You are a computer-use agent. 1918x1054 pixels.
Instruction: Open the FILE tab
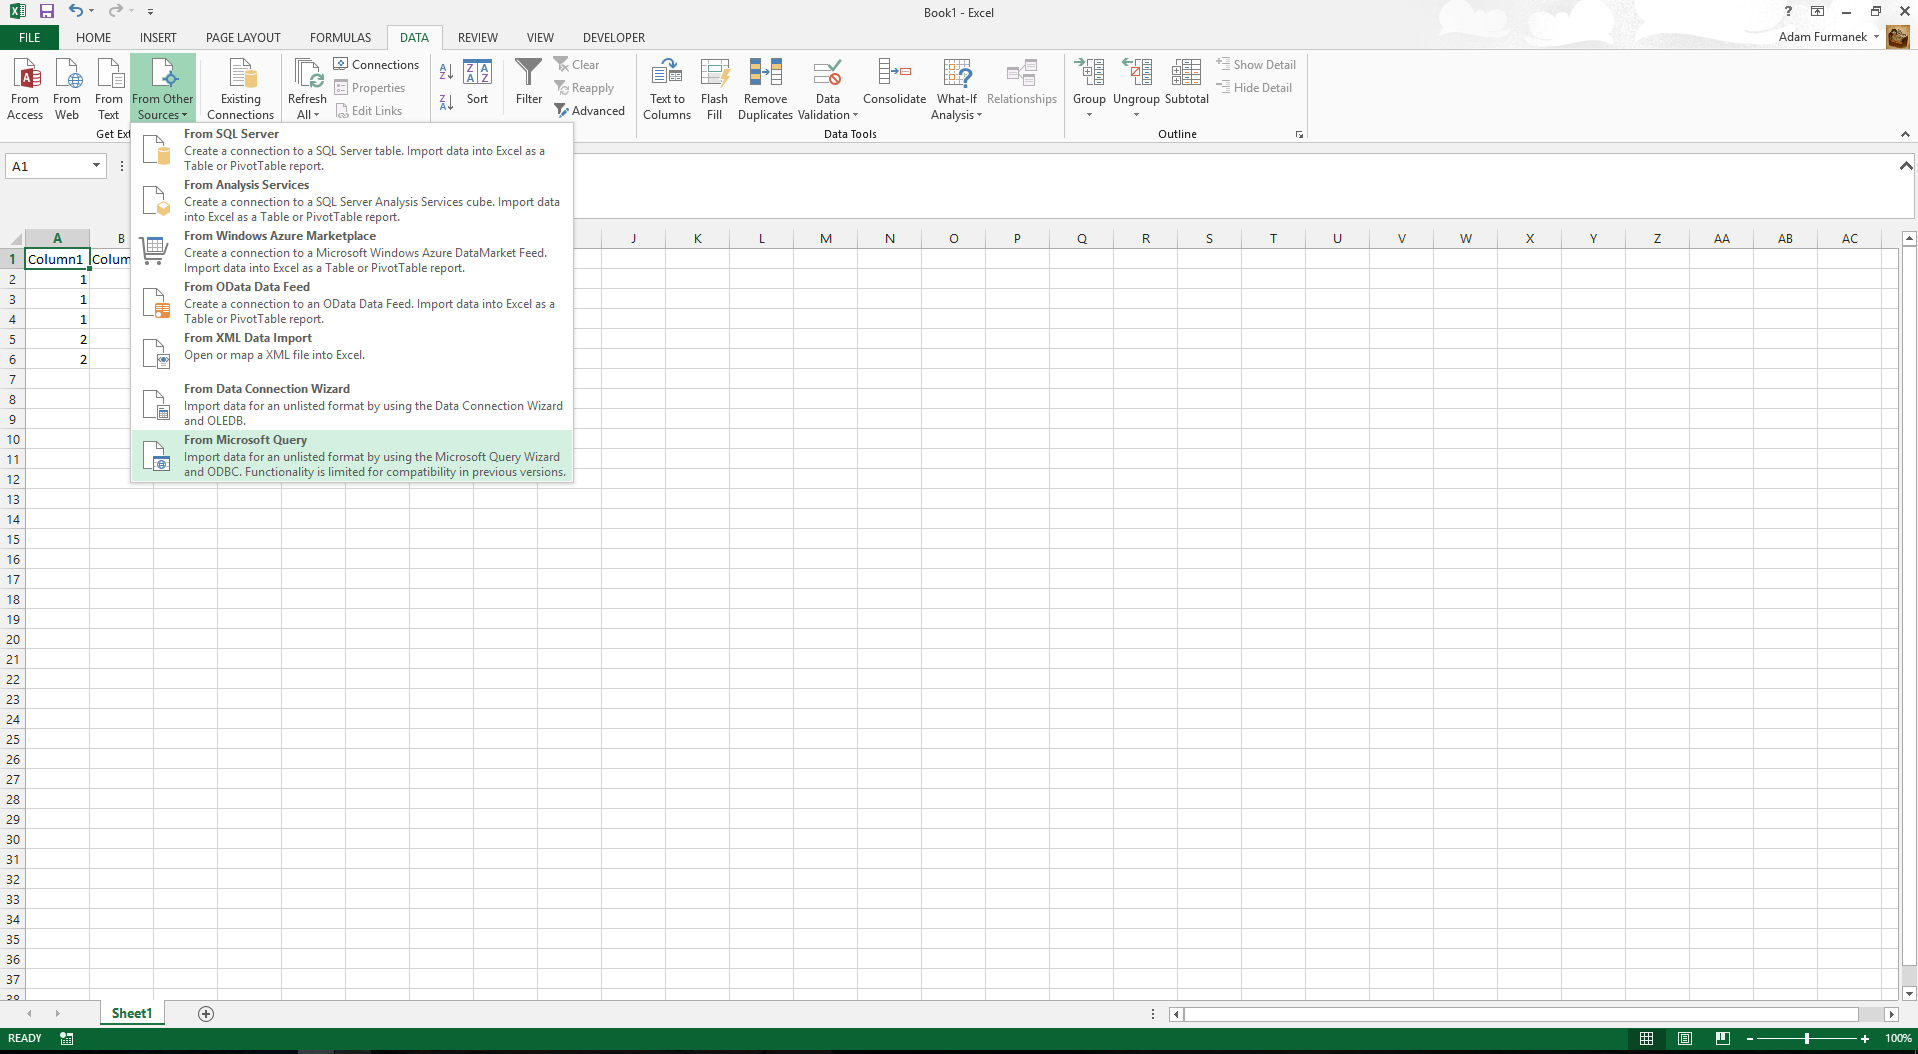tap(30, 38)
